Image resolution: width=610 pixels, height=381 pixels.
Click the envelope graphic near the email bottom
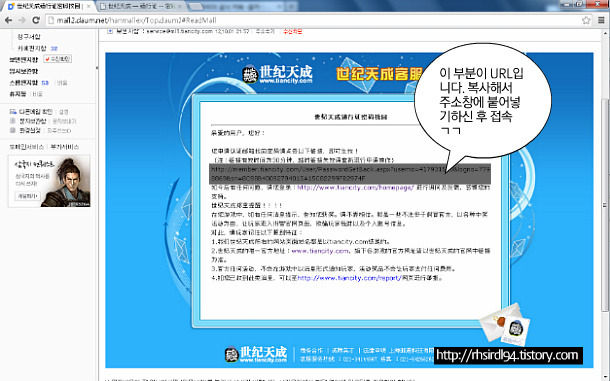(x=505, y=324)
